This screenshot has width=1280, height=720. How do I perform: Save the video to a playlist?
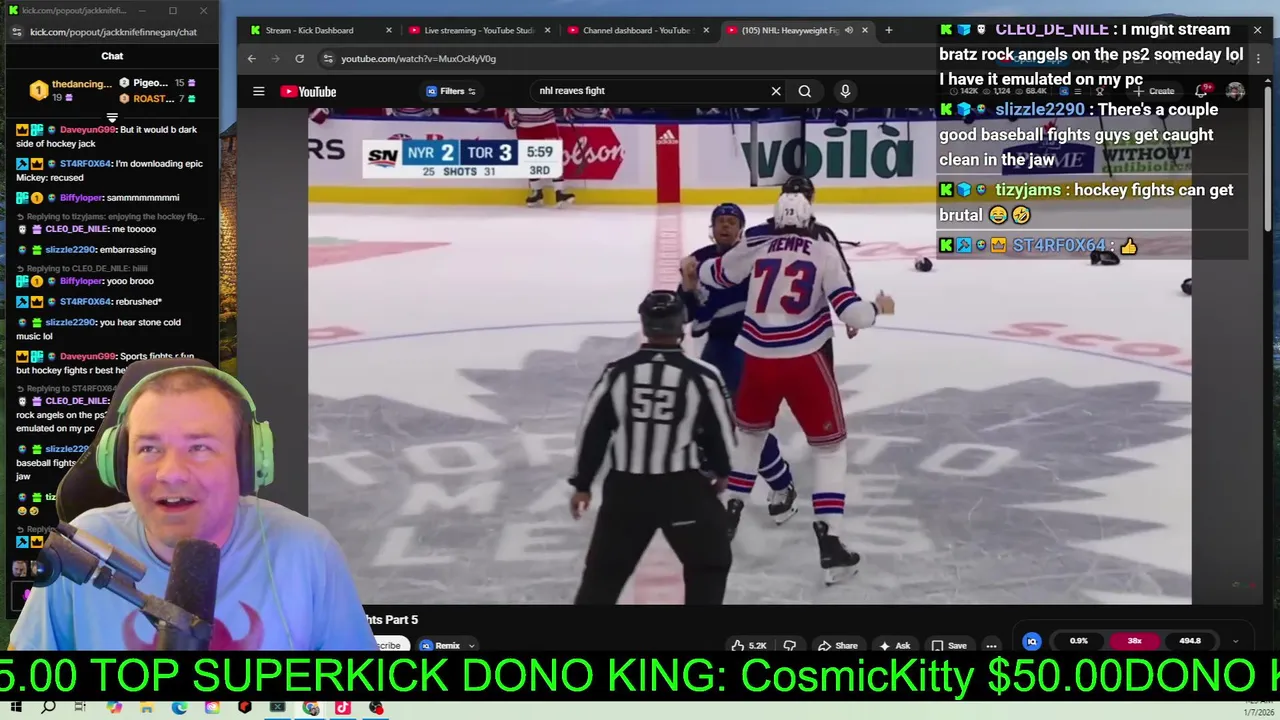click(x=949, y=646)
